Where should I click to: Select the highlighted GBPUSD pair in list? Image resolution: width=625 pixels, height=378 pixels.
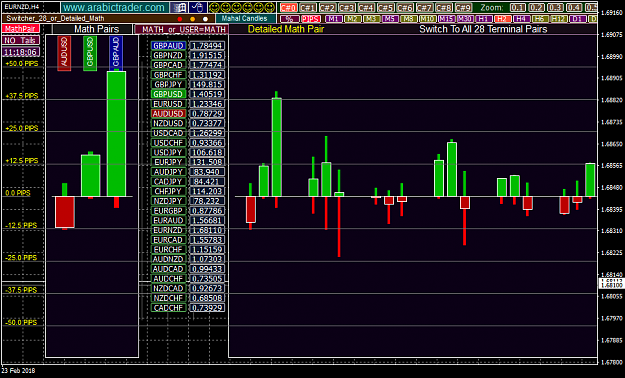tap(168, 94)
